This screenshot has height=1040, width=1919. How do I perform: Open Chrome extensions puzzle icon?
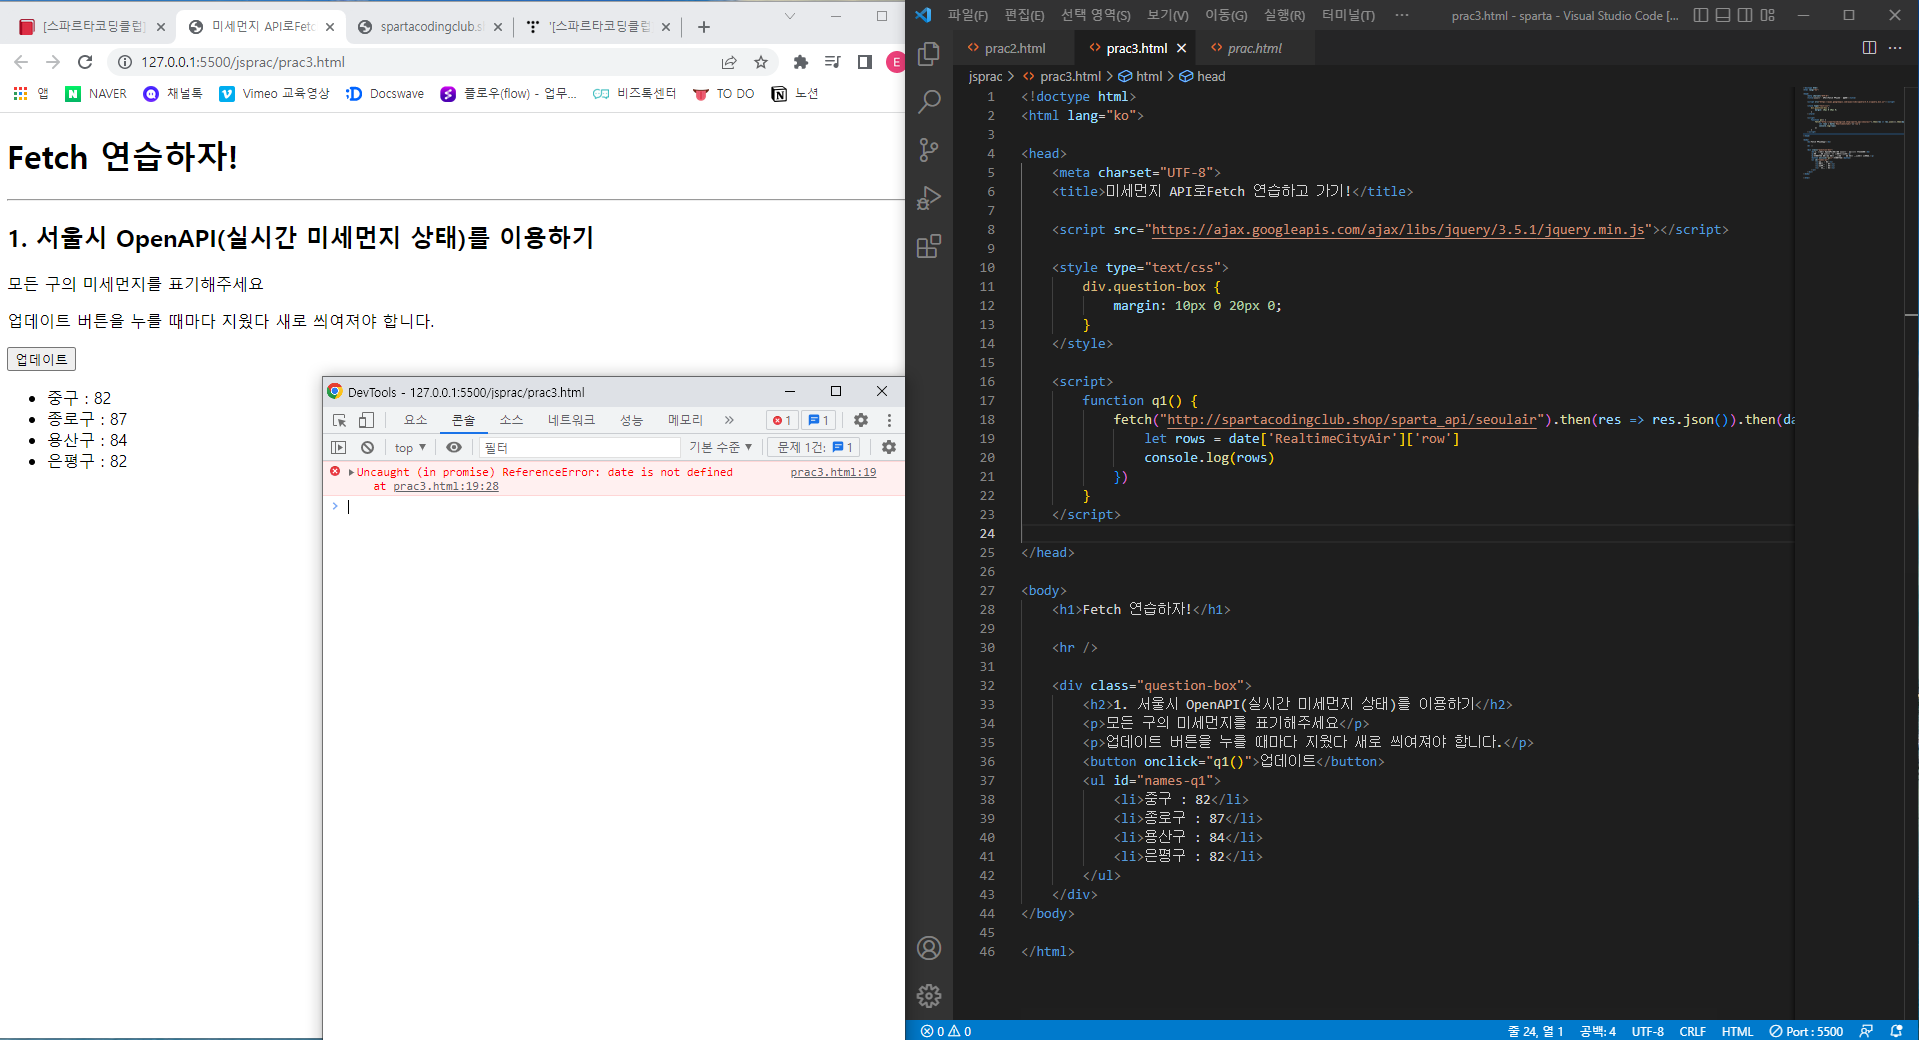pos(800,62)
